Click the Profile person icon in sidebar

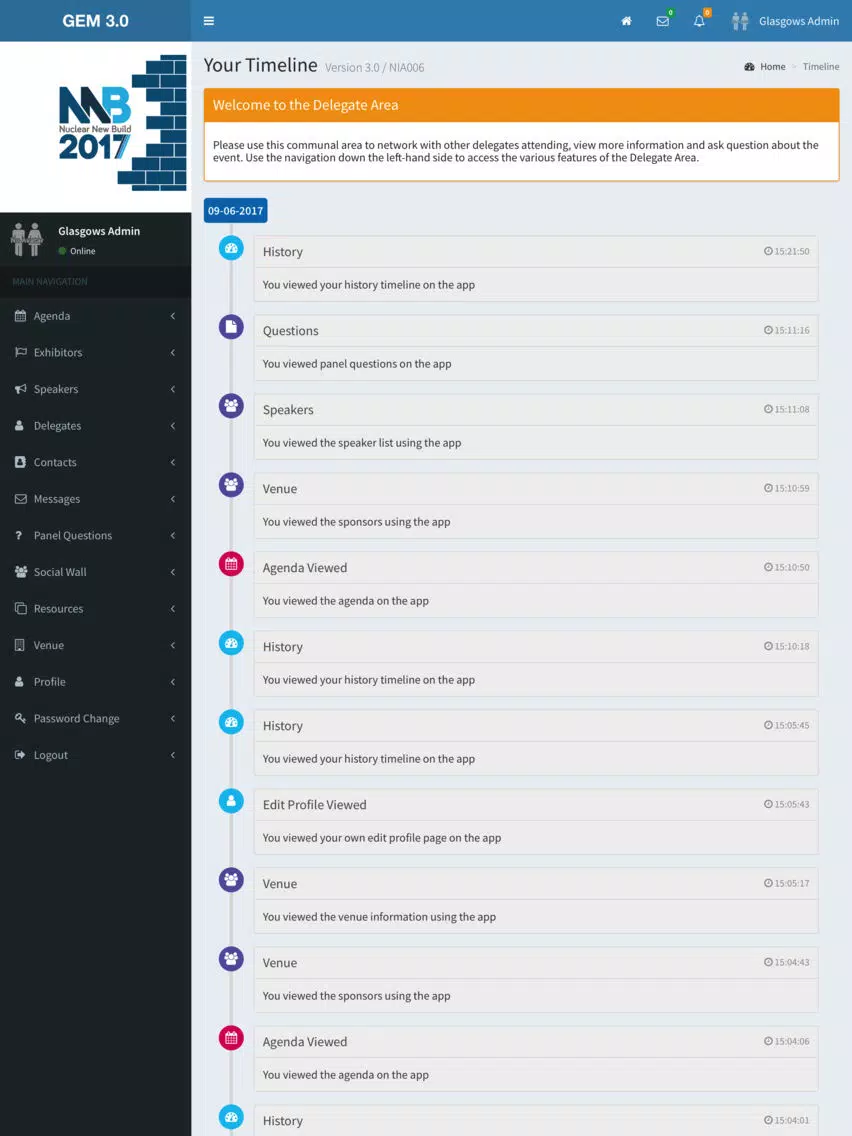tap(20, 682)
